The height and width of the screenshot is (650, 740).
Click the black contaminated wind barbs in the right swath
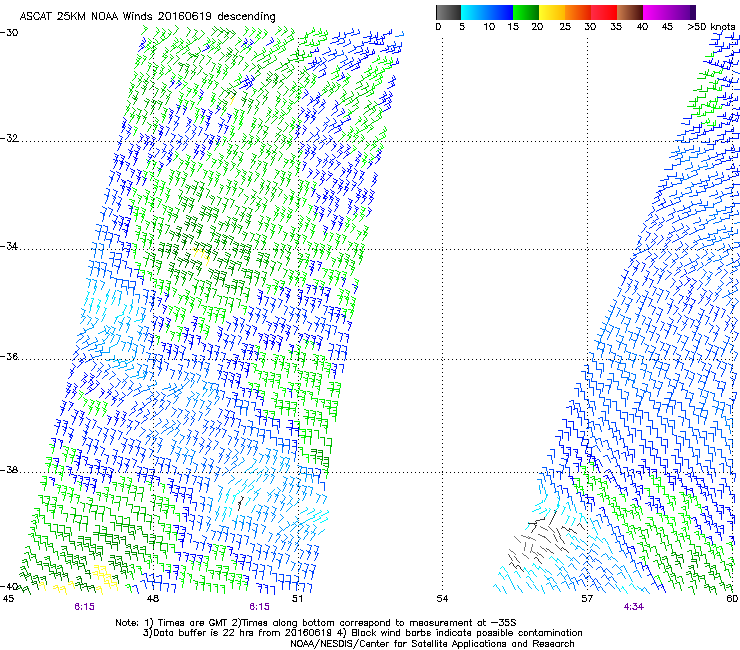[x=545, y=542]
